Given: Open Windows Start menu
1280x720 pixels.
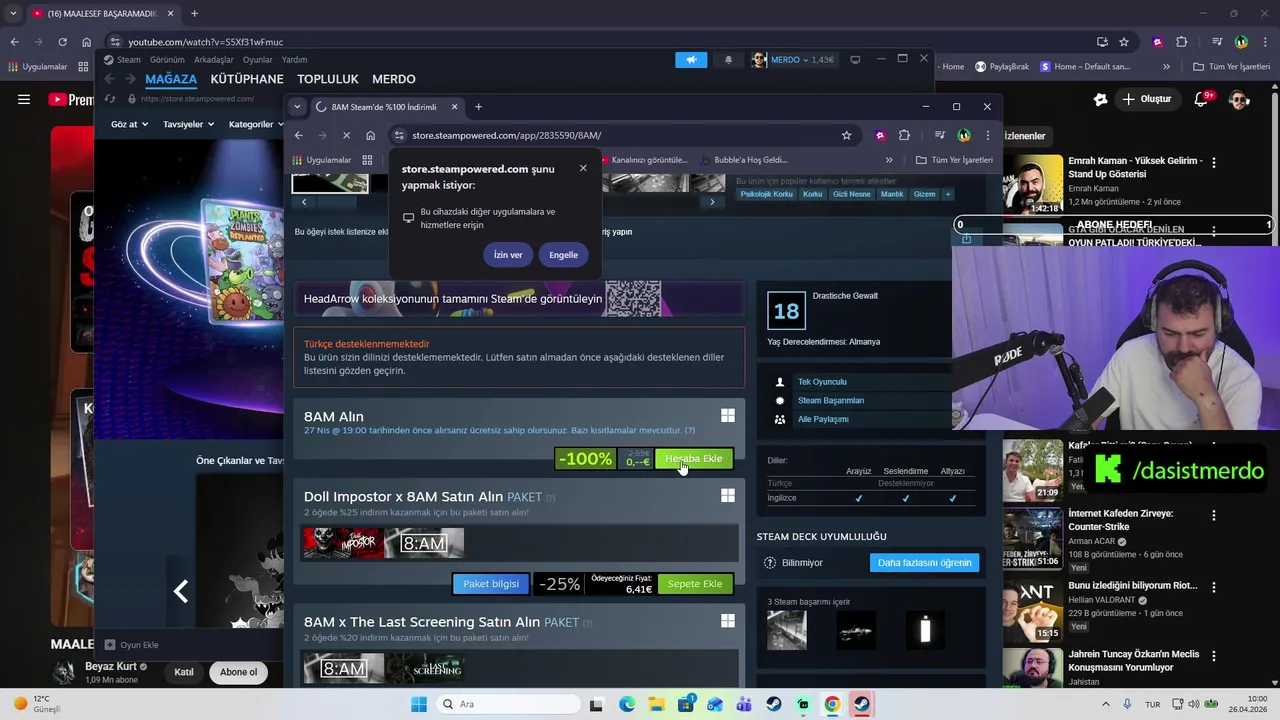Looking at the screenshot, I should pyautogui.click(x=418, y=704).
